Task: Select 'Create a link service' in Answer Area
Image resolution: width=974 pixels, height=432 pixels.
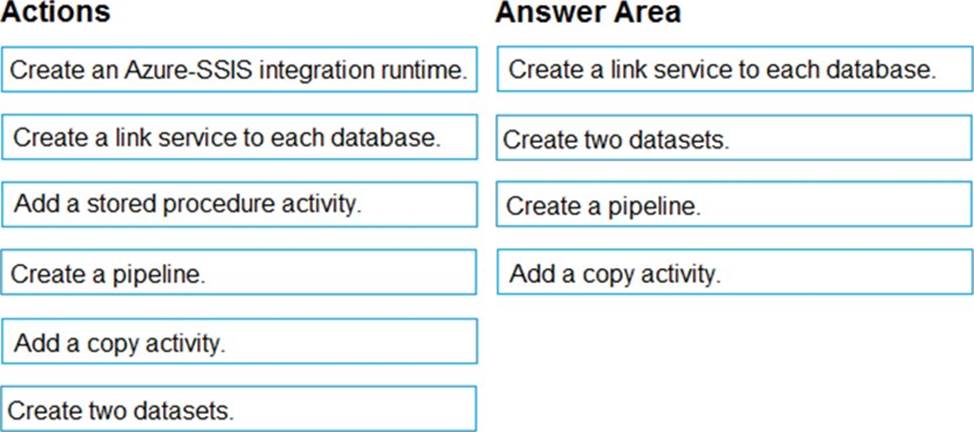Action: tap(734, 70)
